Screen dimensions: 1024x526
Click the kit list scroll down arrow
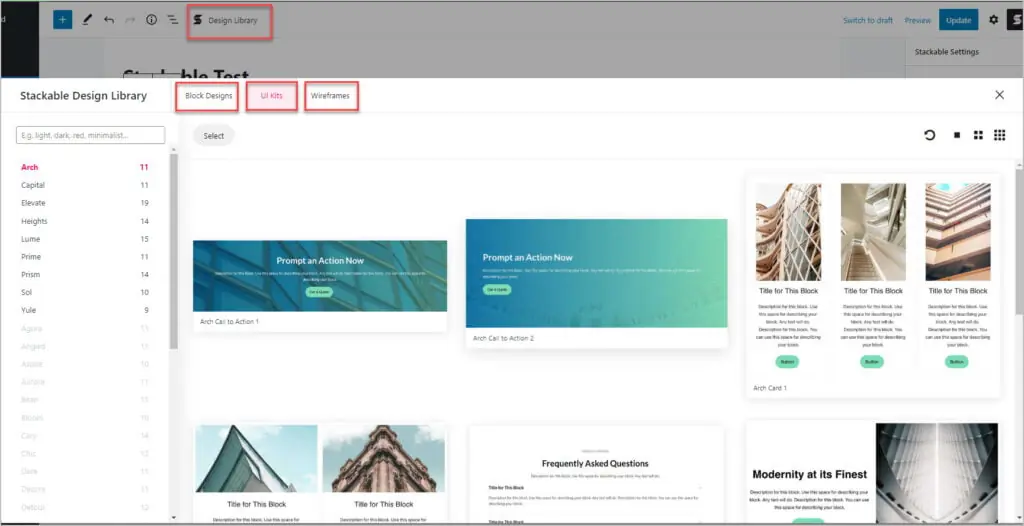click(x=174, y=518)
